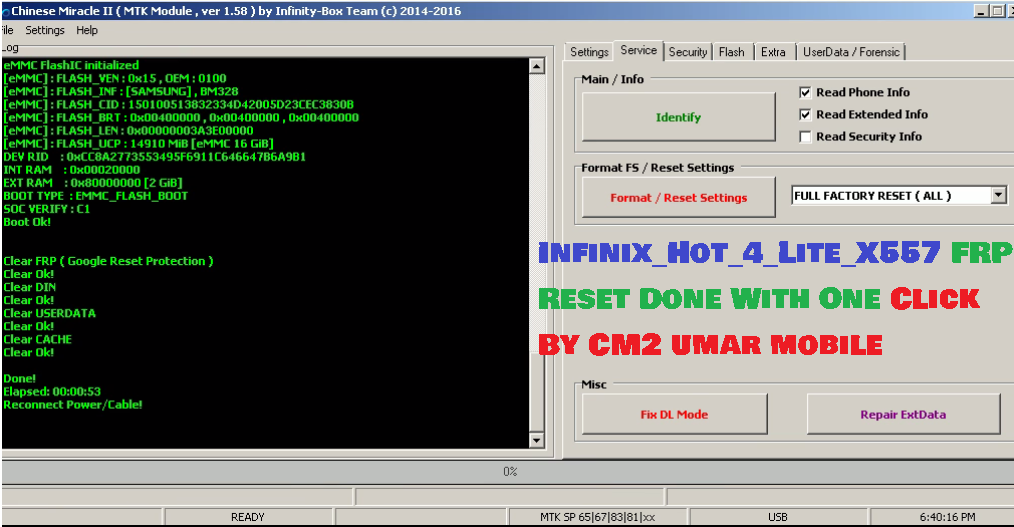Click log line 'Clear DIN'
Viewport: 1014px width, 527px height.
[x=29, y=287]
